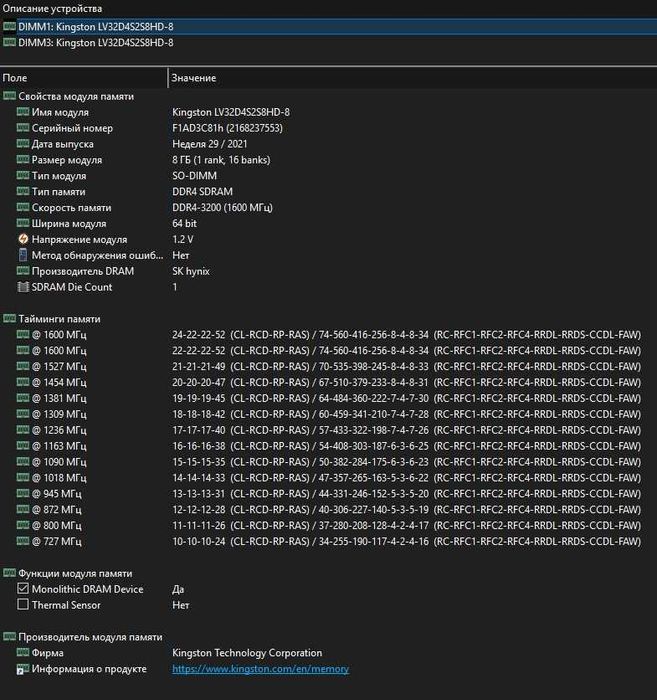
Task: Click shortcut icon beside 'Информация о продукте'
Action: (x=23, y=669)
